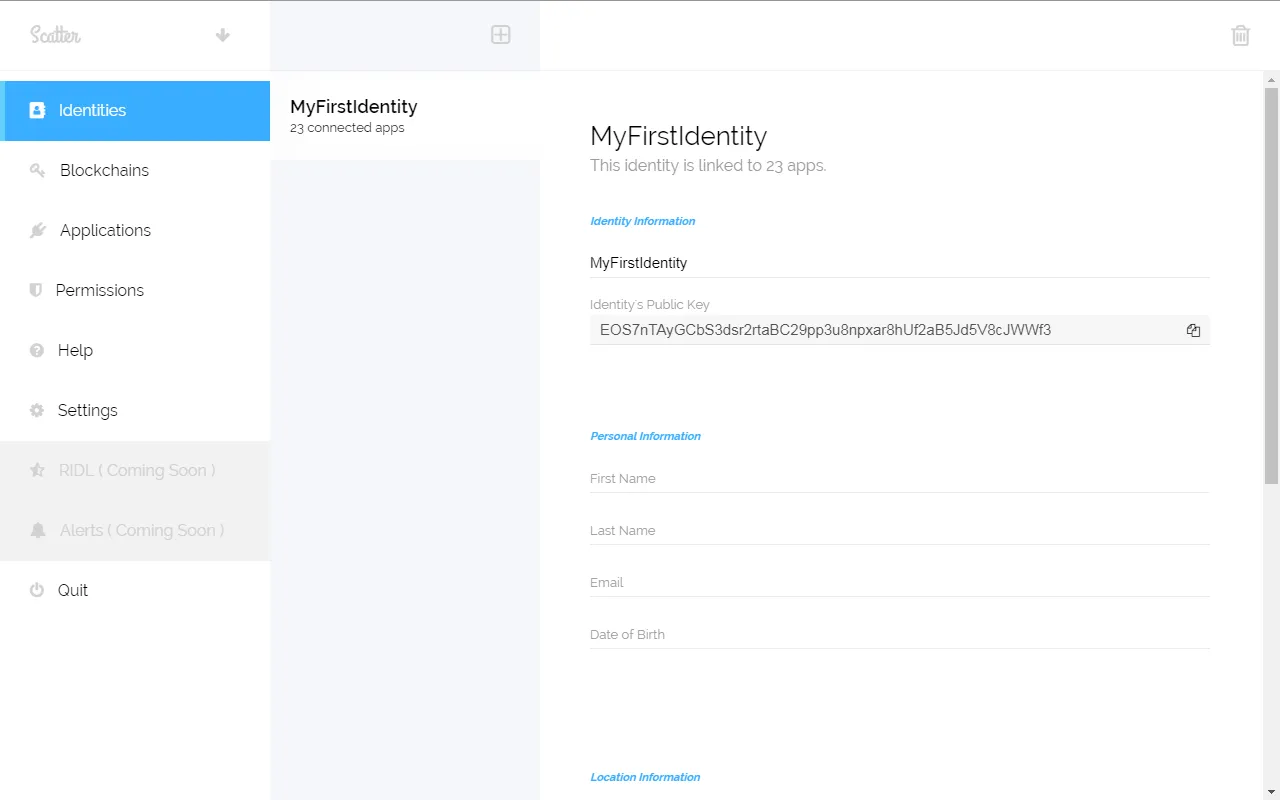Screen dimensions: 1280x800
Task: Focus the Last Name field
Action: [900, 531]
